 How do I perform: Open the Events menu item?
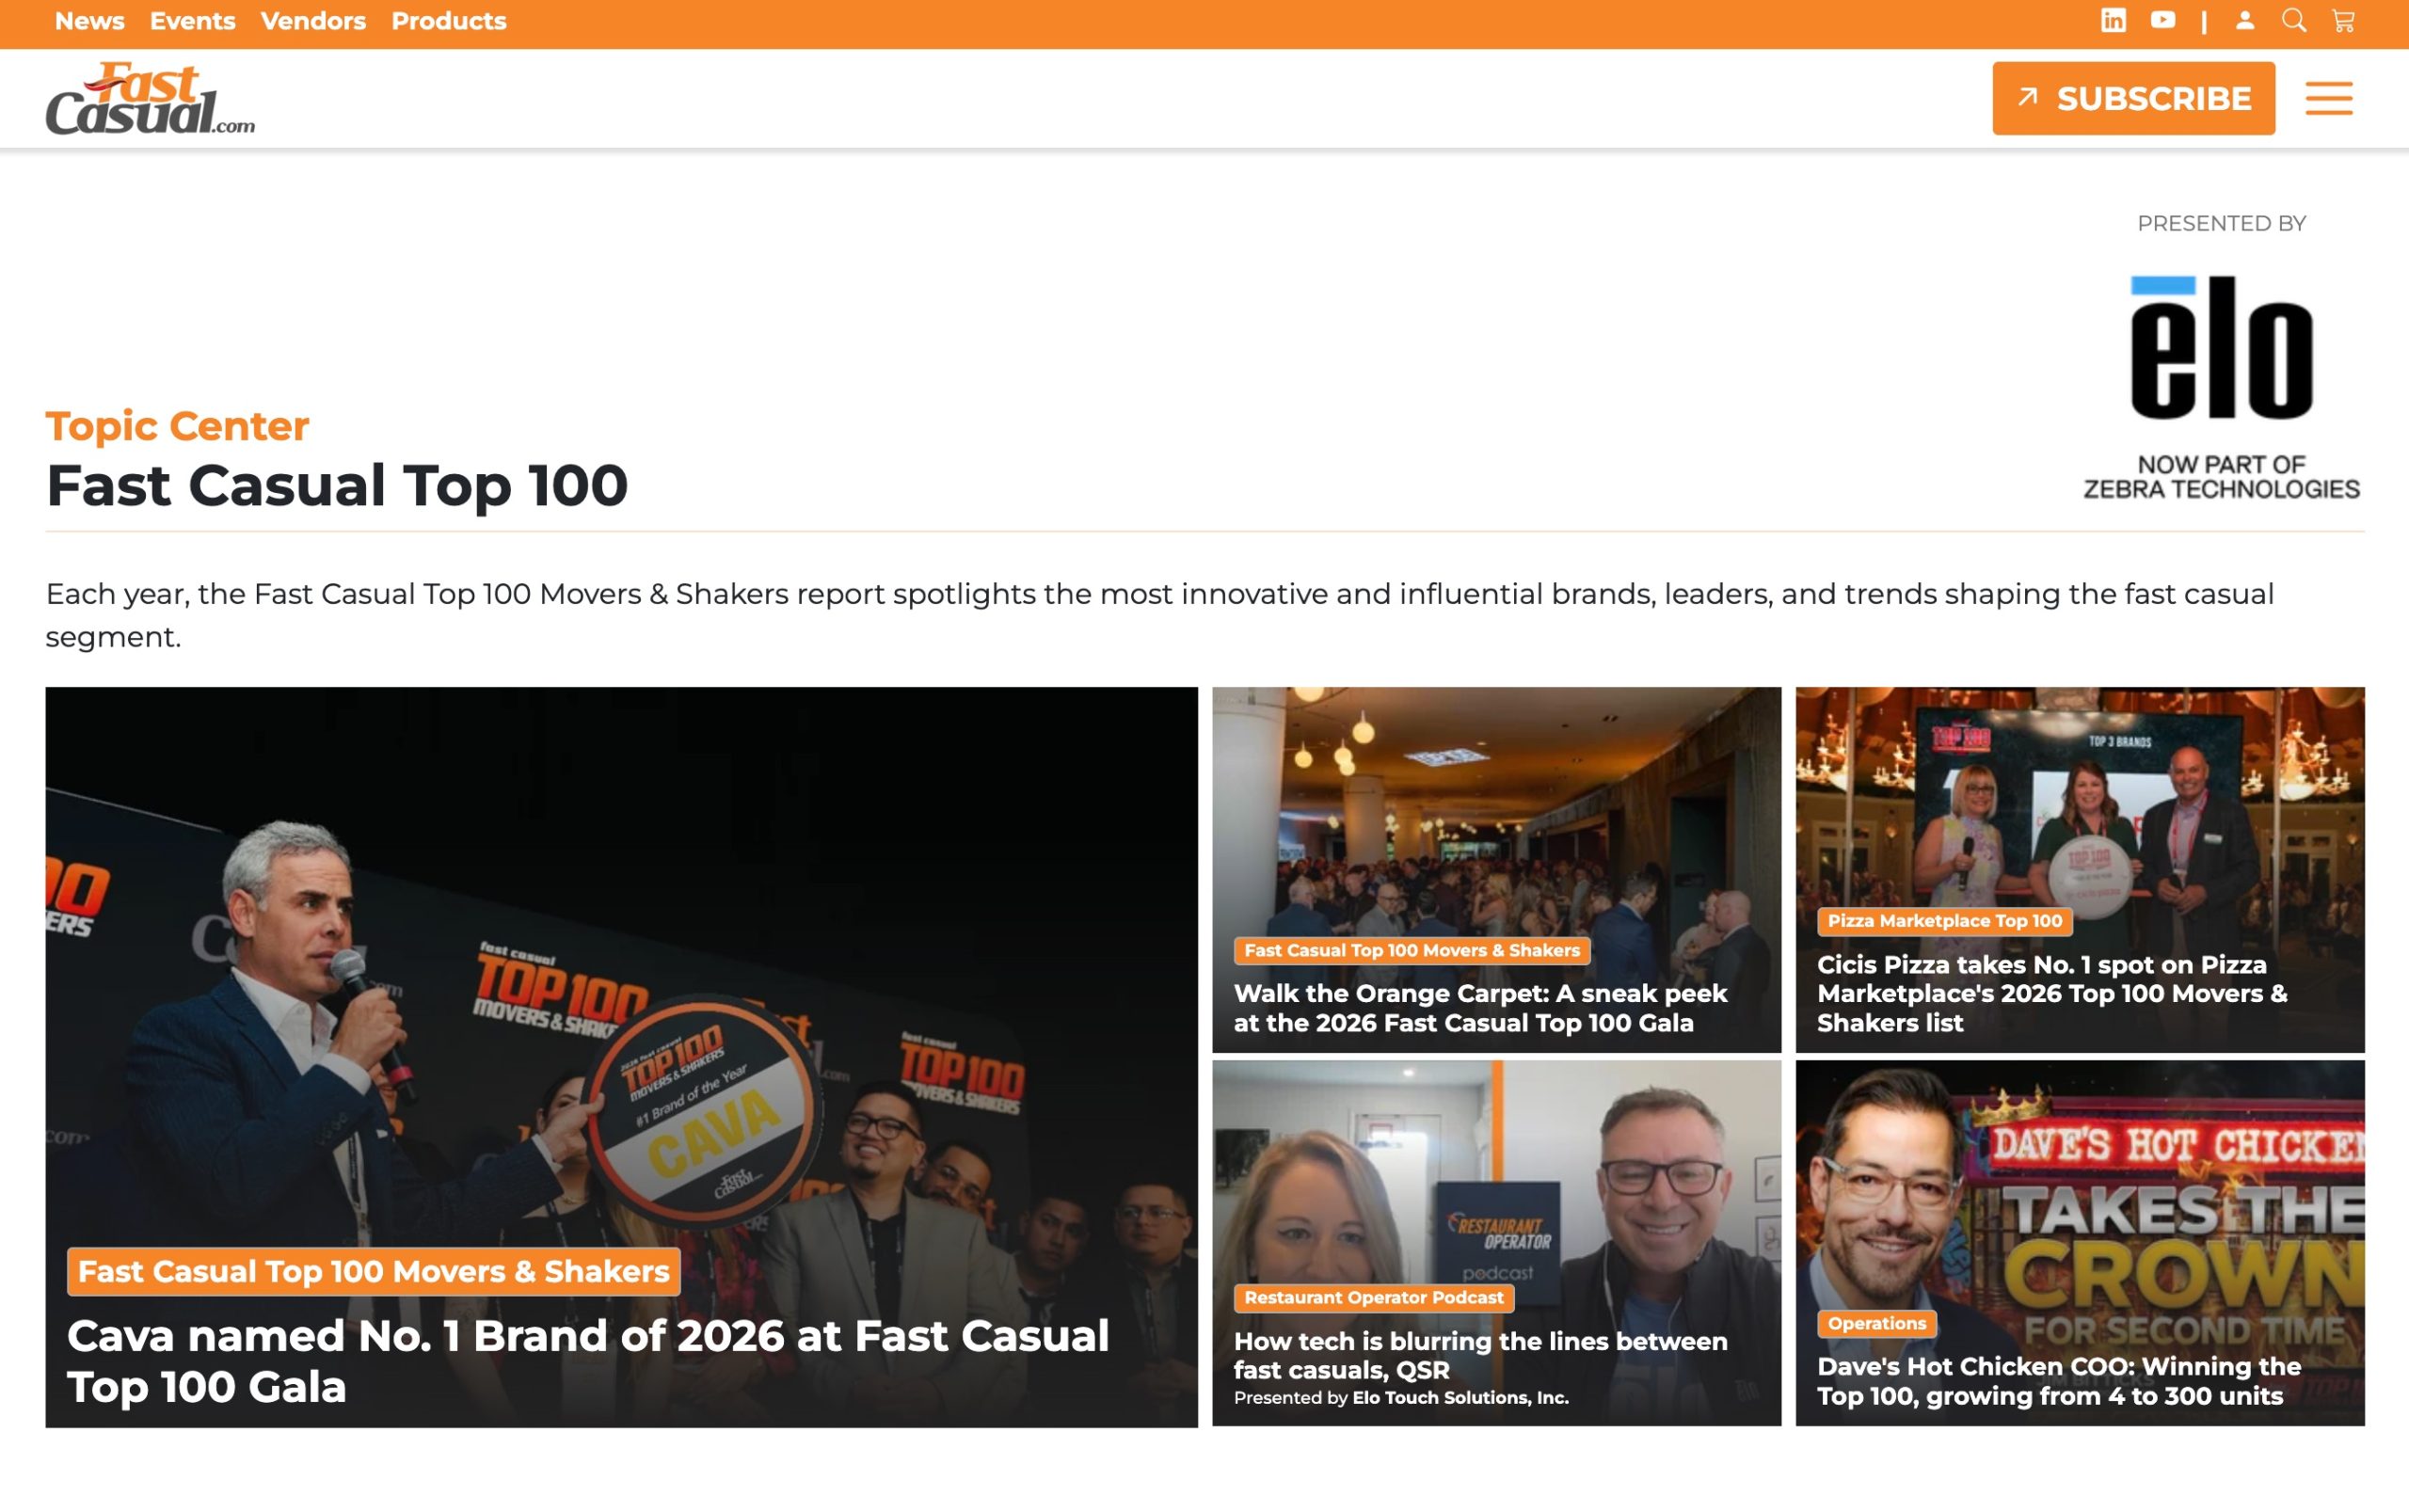192,21
